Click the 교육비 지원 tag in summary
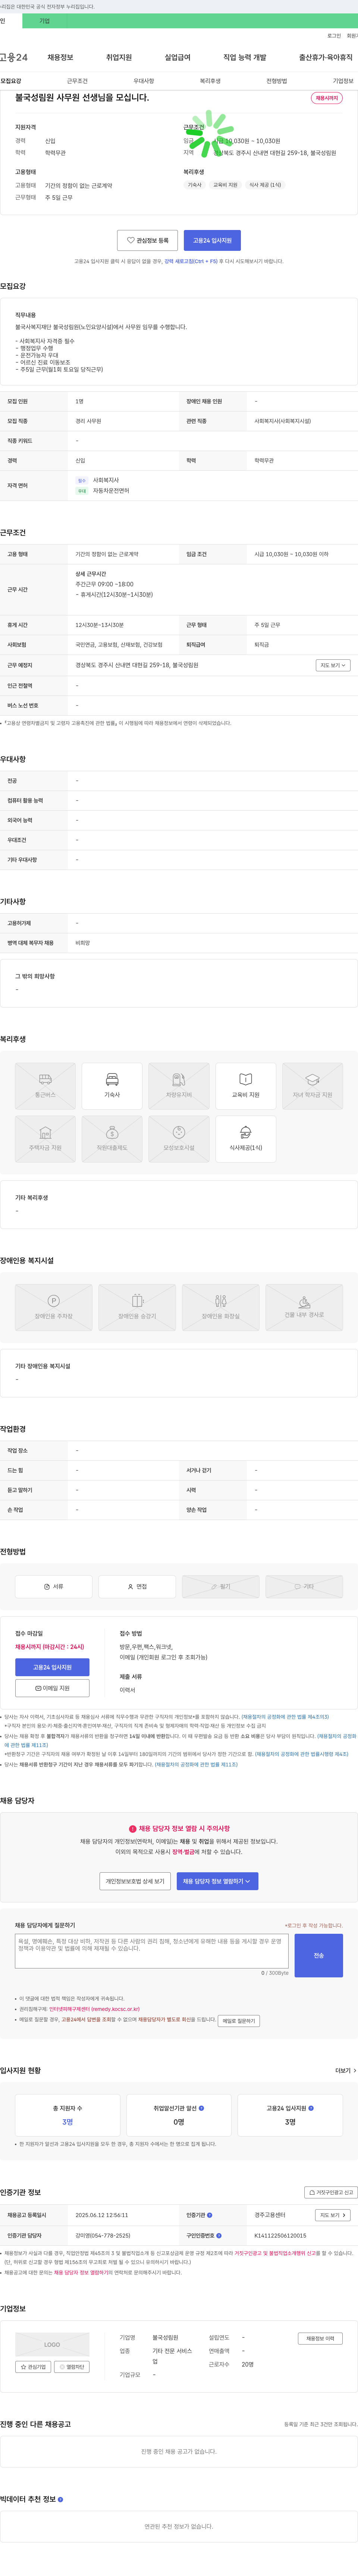Viewport: 358px width, 2576px height. (x=225, y=185)
